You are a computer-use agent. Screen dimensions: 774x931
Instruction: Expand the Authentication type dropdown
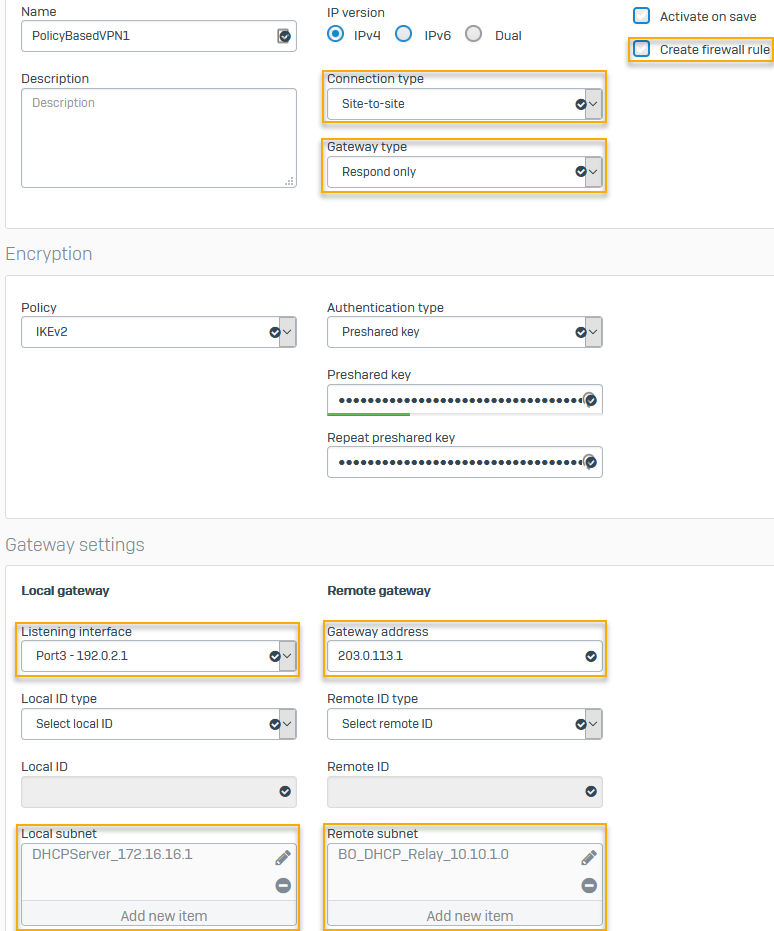pyautogui.click(x=464, y=332)
